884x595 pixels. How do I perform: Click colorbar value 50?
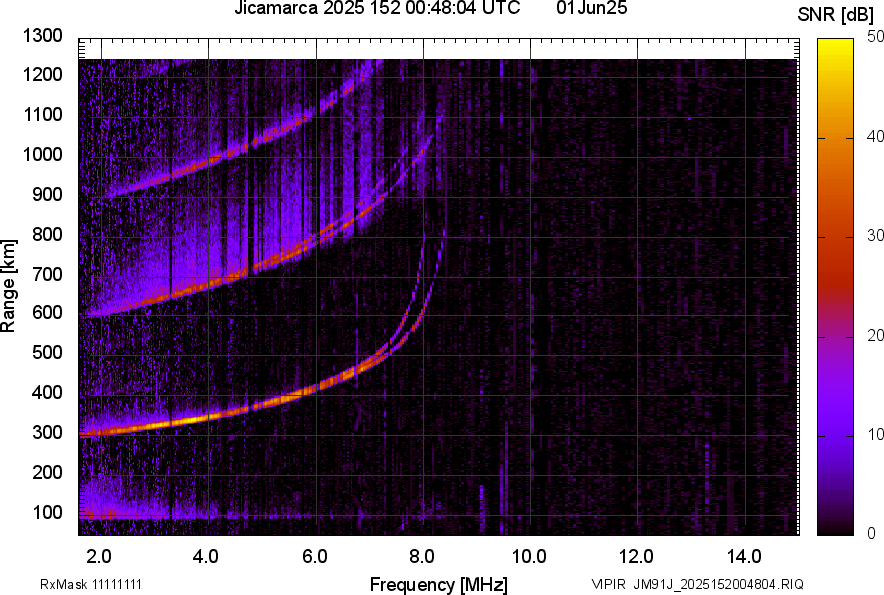[875, 37]
